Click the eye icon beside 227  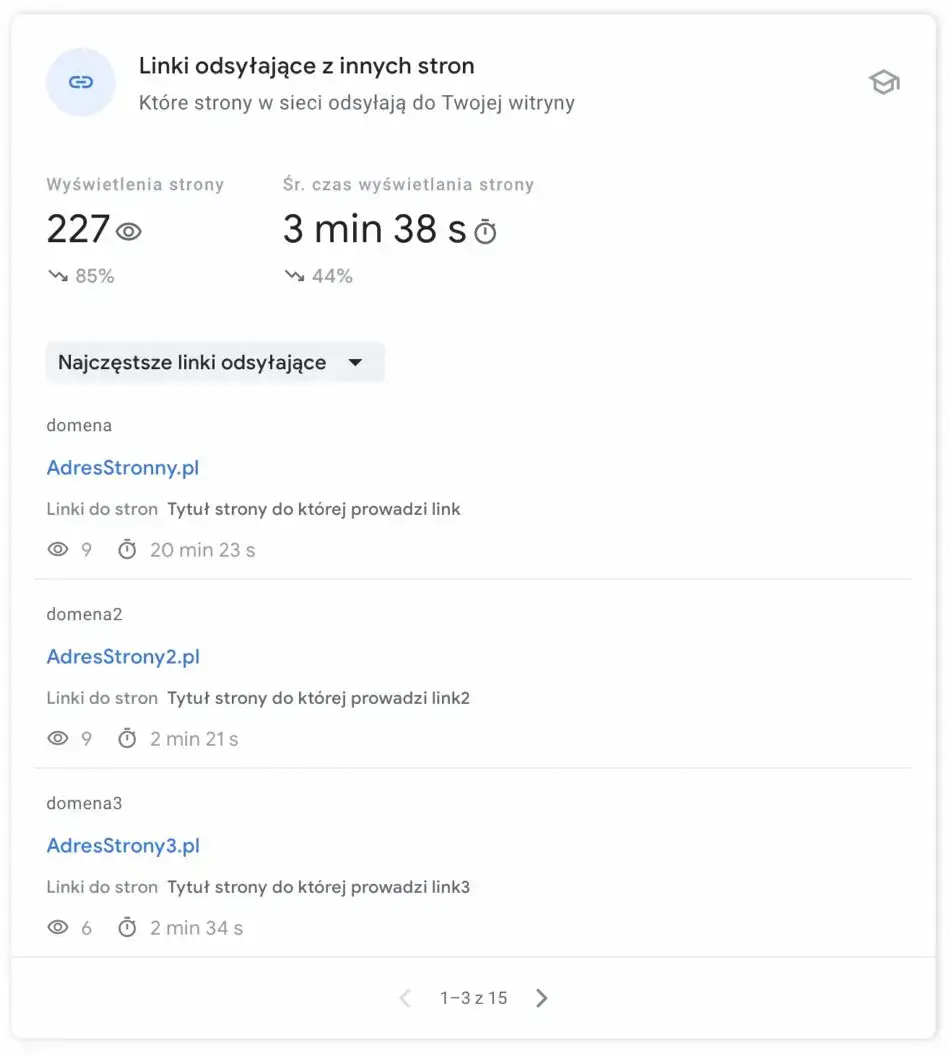tap(129, 232)
